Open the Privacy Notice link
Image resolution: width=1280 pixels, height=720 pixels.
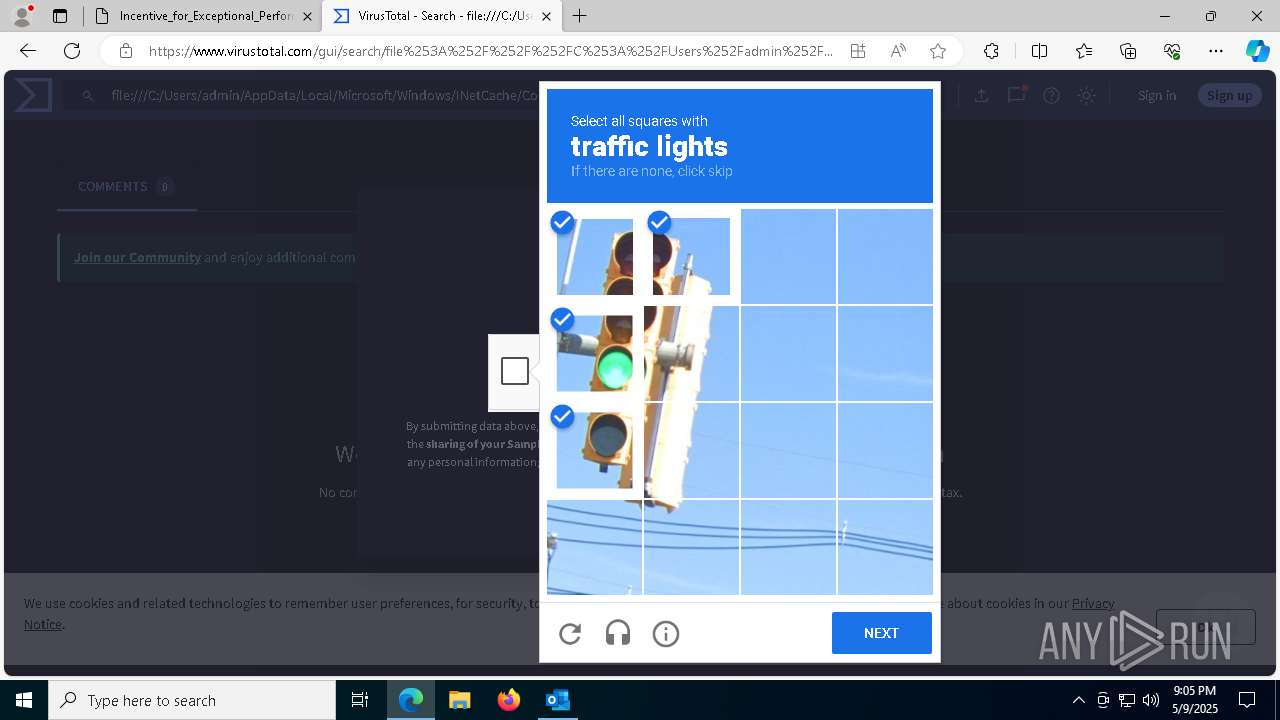[1093, 603]
